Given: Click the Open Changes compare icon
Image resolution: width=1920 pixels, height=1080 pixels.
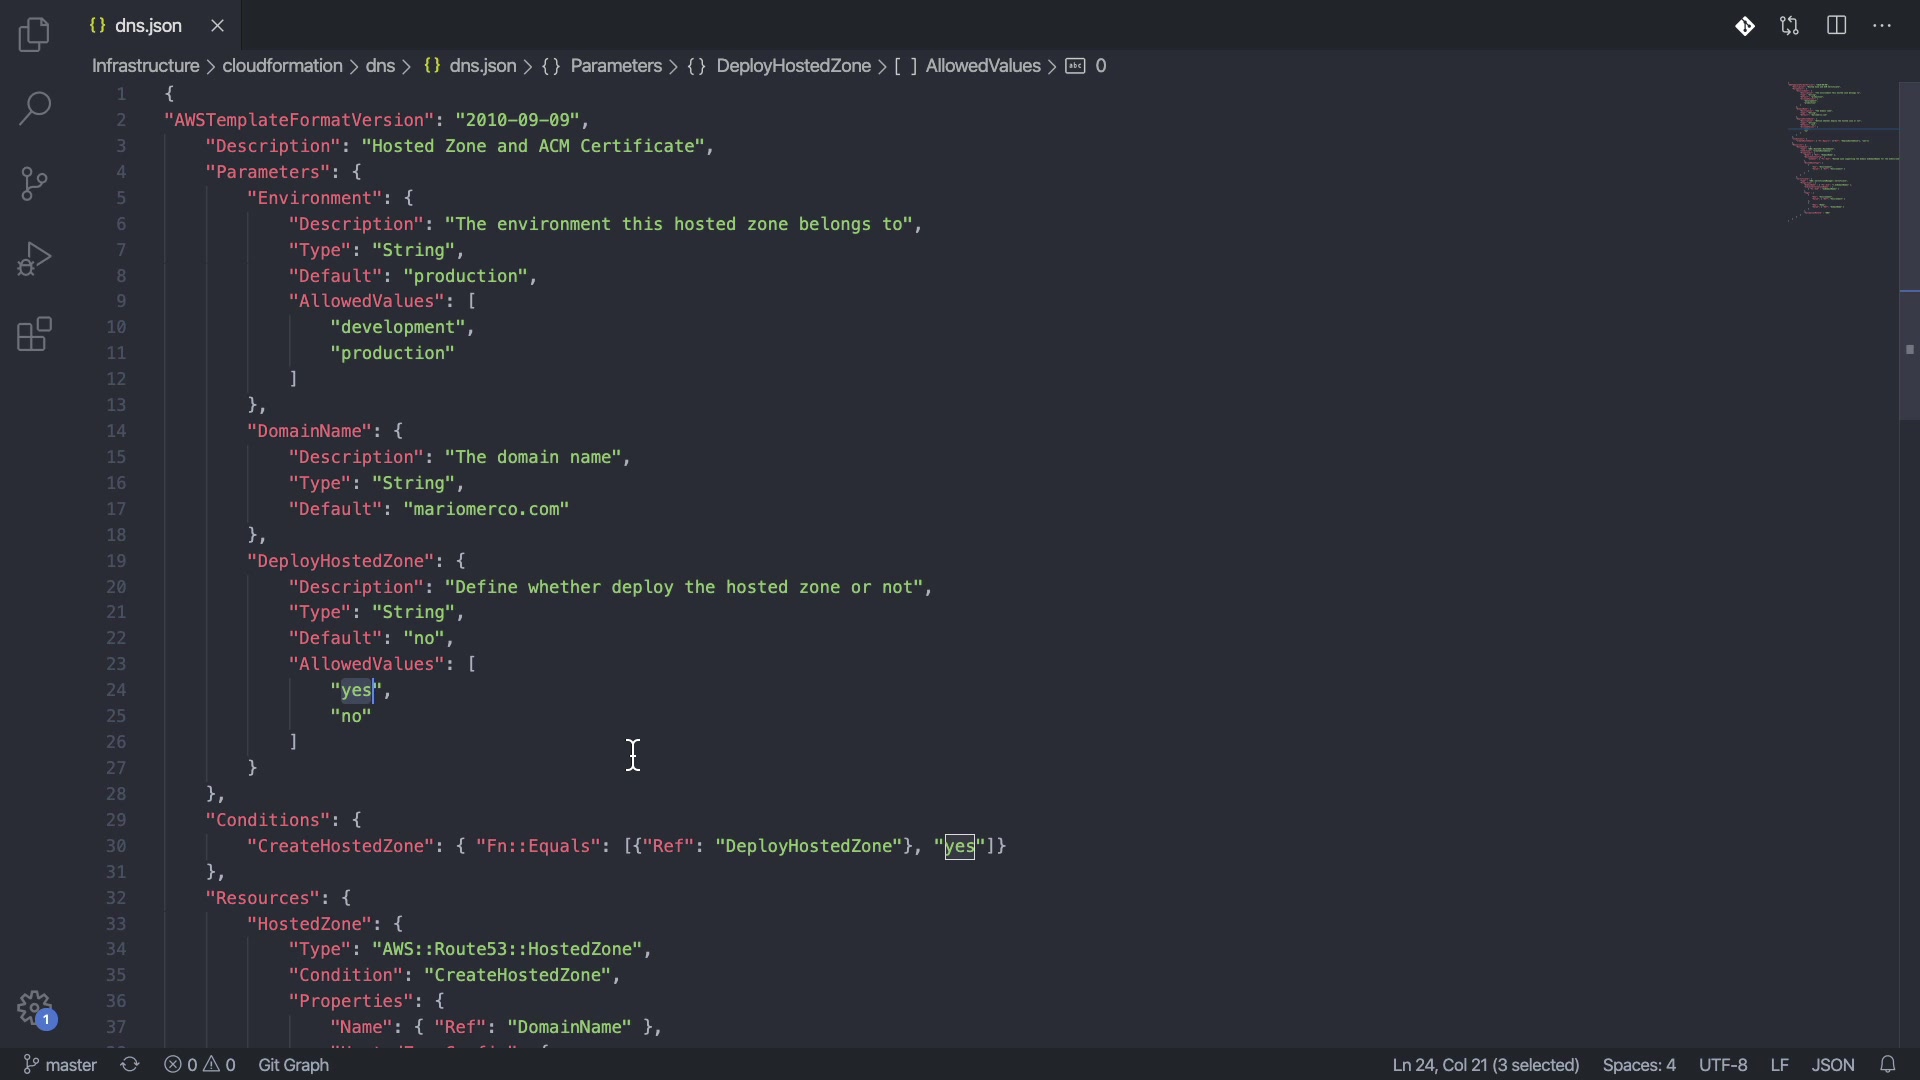Looking at the screenshot, I should tap(1790, 26).
